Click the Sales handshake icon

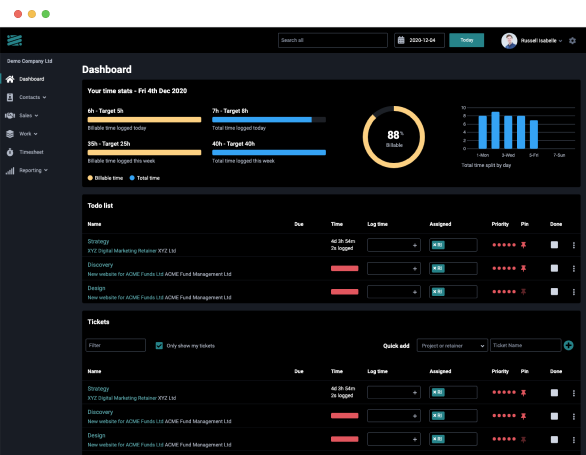click(x=10, y=116)
